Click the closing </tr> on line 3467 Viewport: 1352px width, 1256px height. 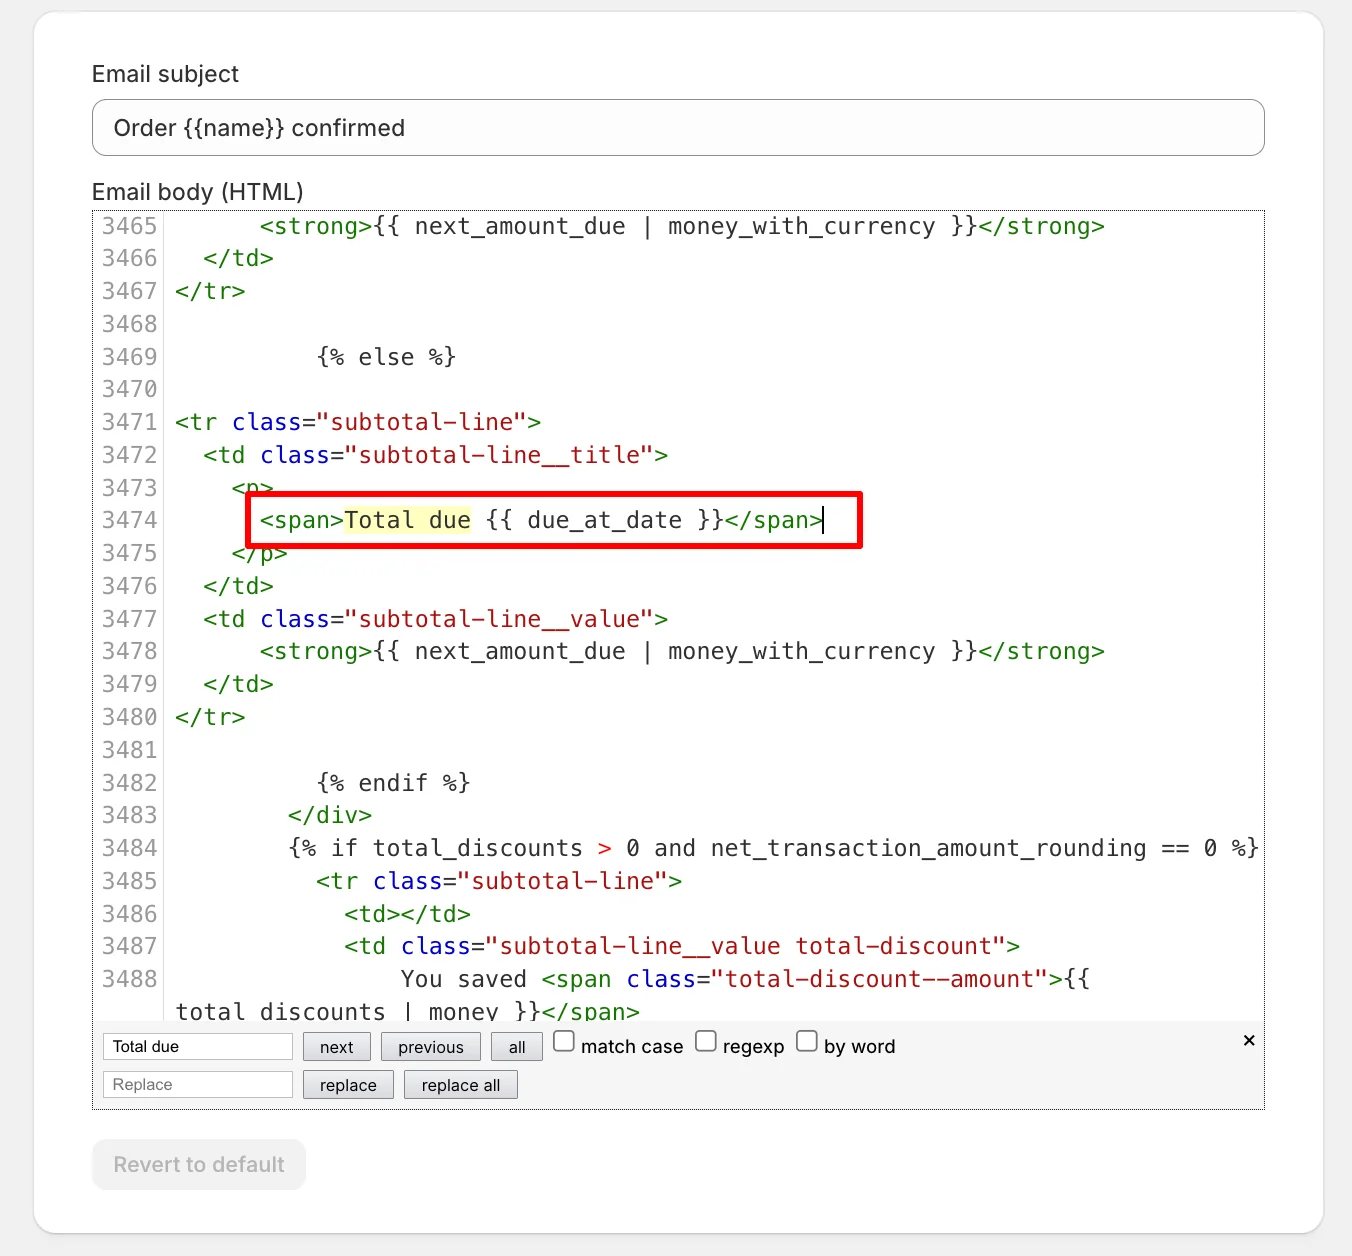[210, 291]
